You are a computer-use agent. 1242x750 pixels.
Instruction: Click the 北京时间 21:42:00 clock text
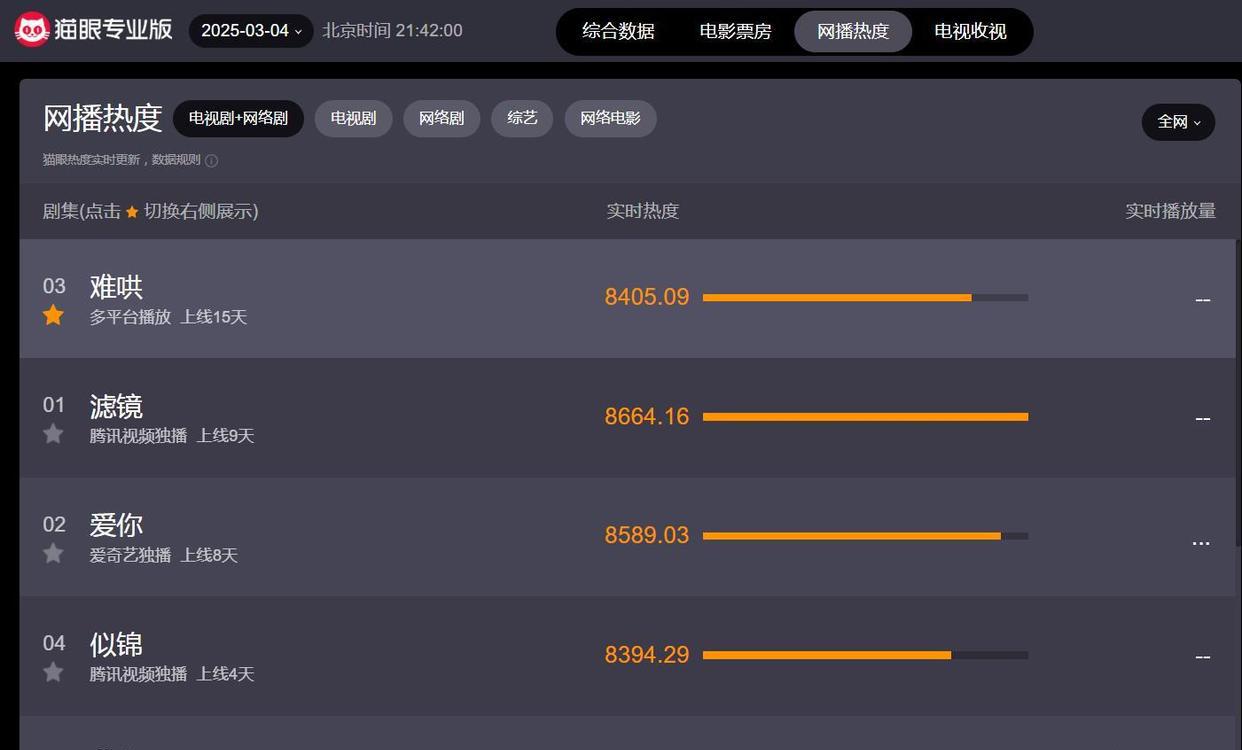pyautogui.click(x=392, y=31)
